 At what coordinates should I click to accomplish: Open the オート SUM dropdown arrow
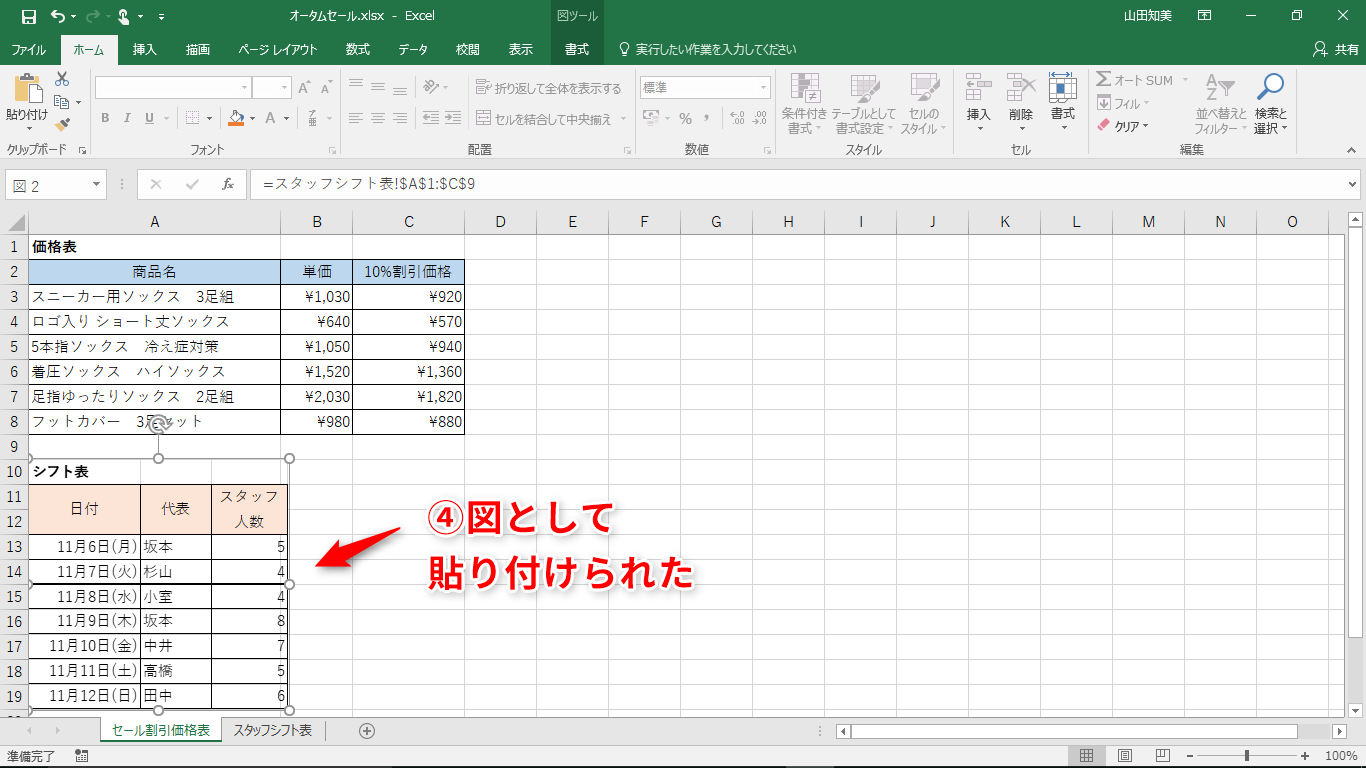(1185, 80)
